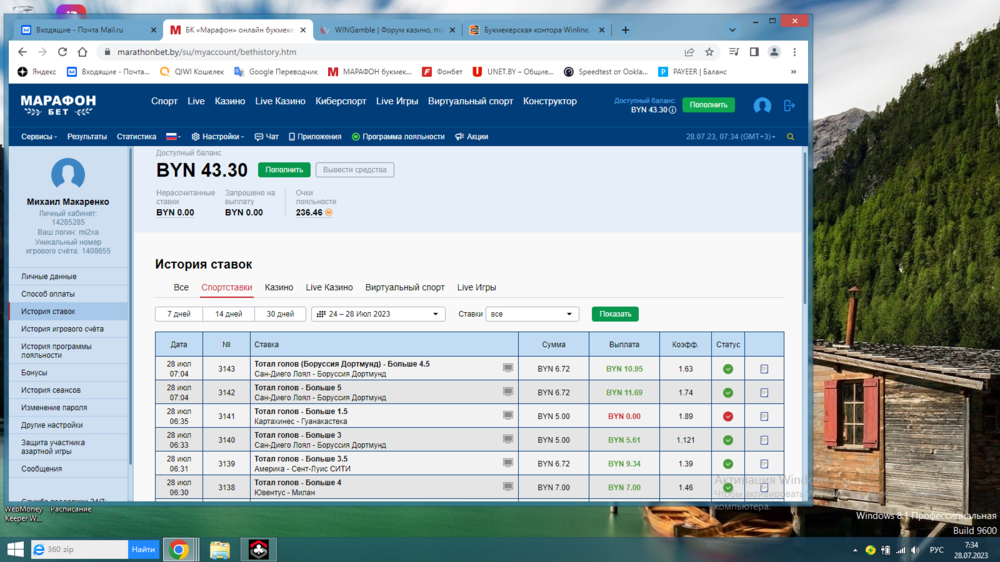The image size is (1000, 562).
Task: Open the time zone dropdown GMT+3
Action: [x=731, y=137]
